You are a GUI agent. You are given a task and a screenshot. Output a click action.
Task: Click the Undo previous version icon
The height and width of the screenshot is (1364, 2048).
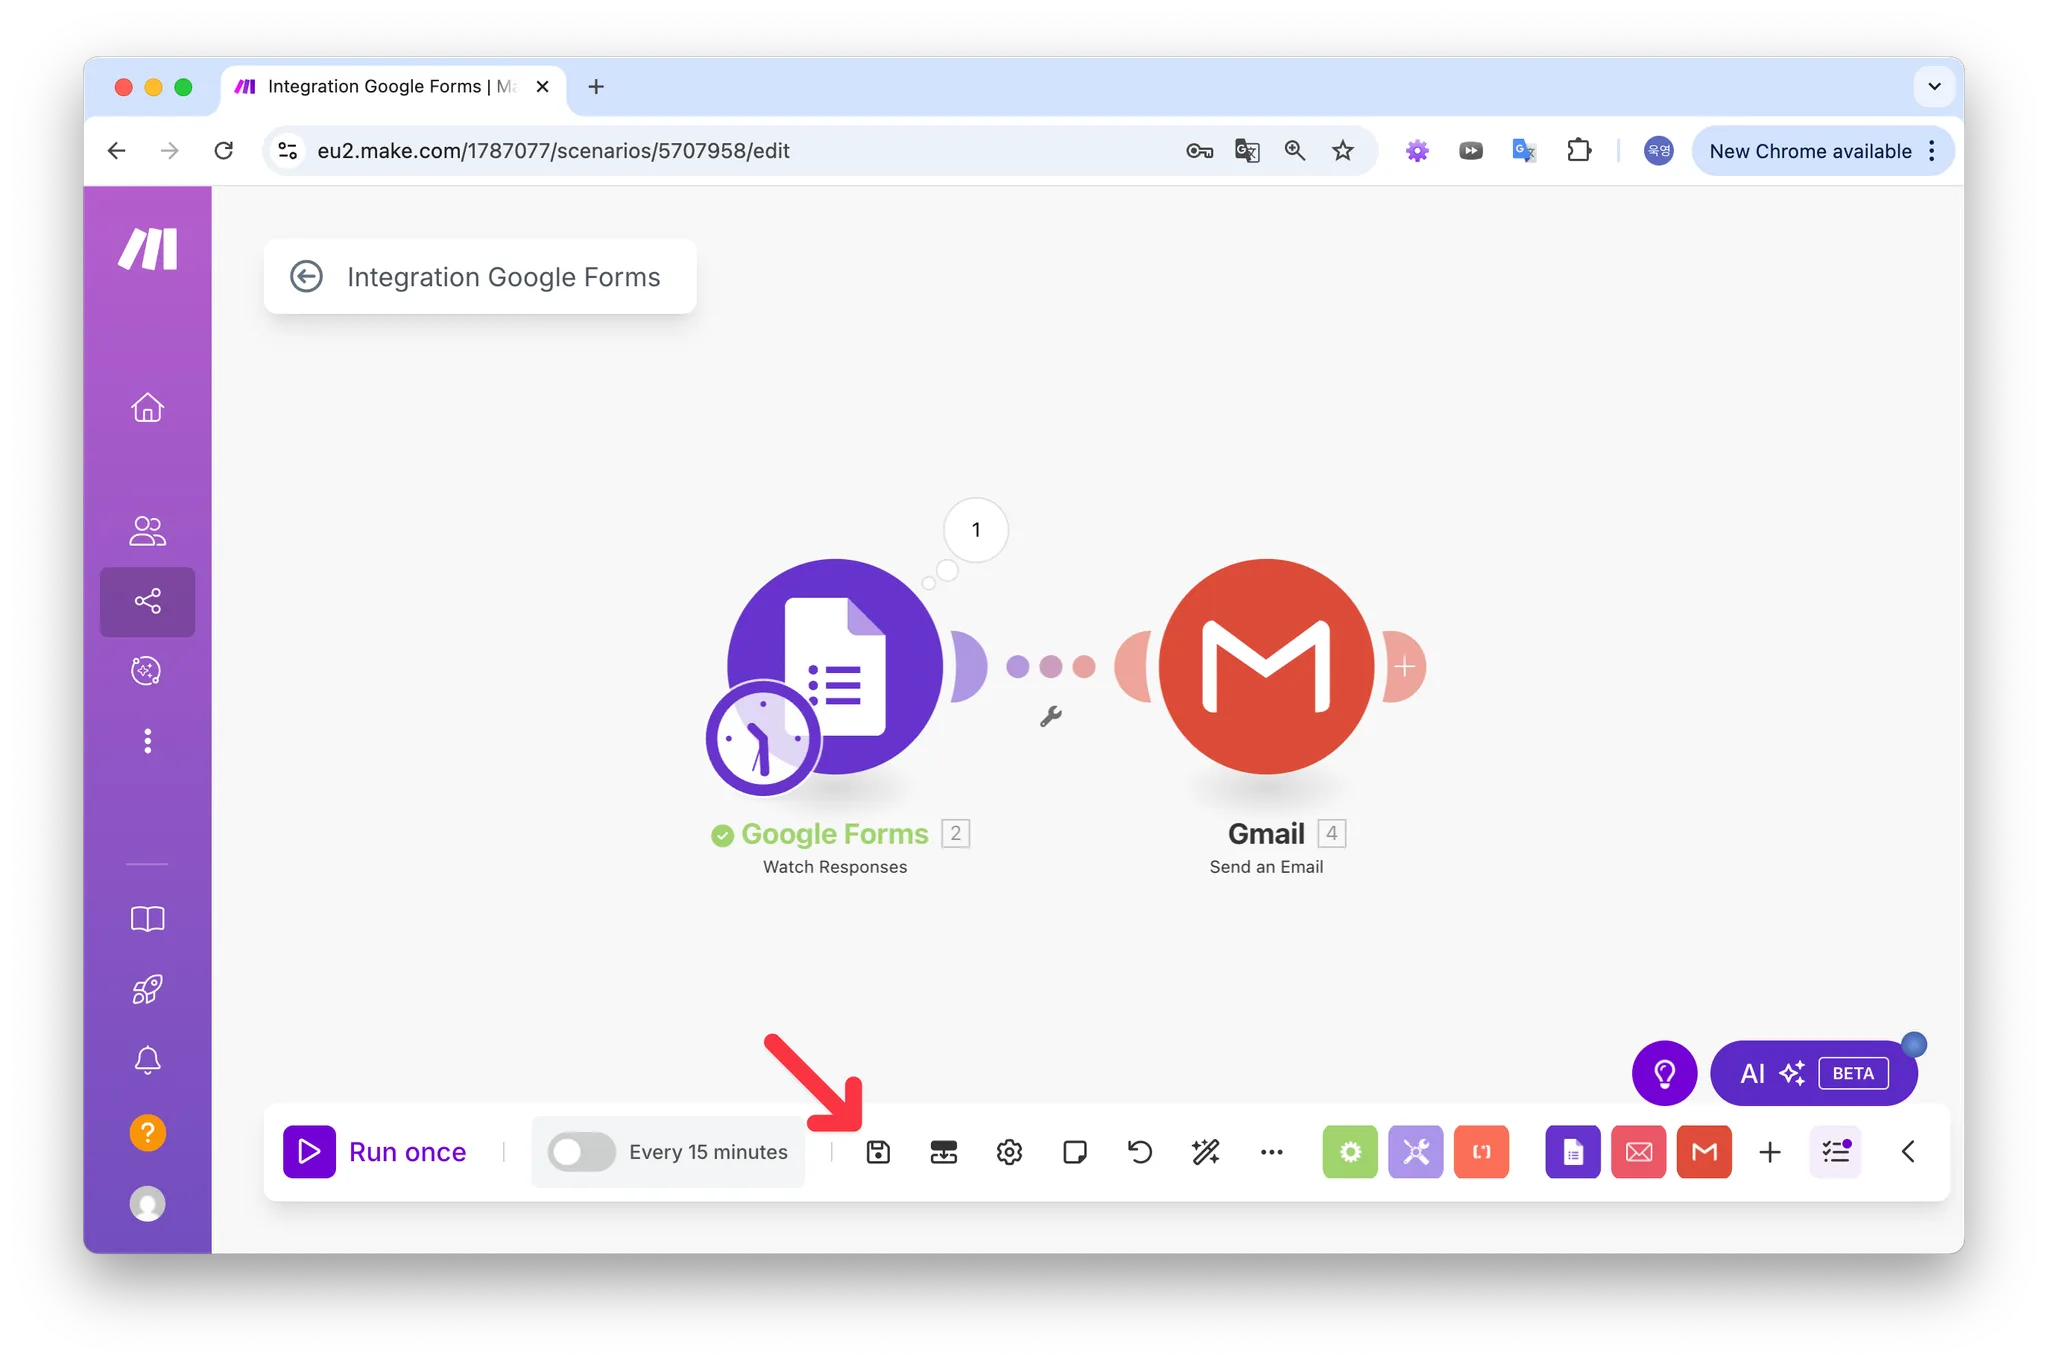point(1140,1152)
